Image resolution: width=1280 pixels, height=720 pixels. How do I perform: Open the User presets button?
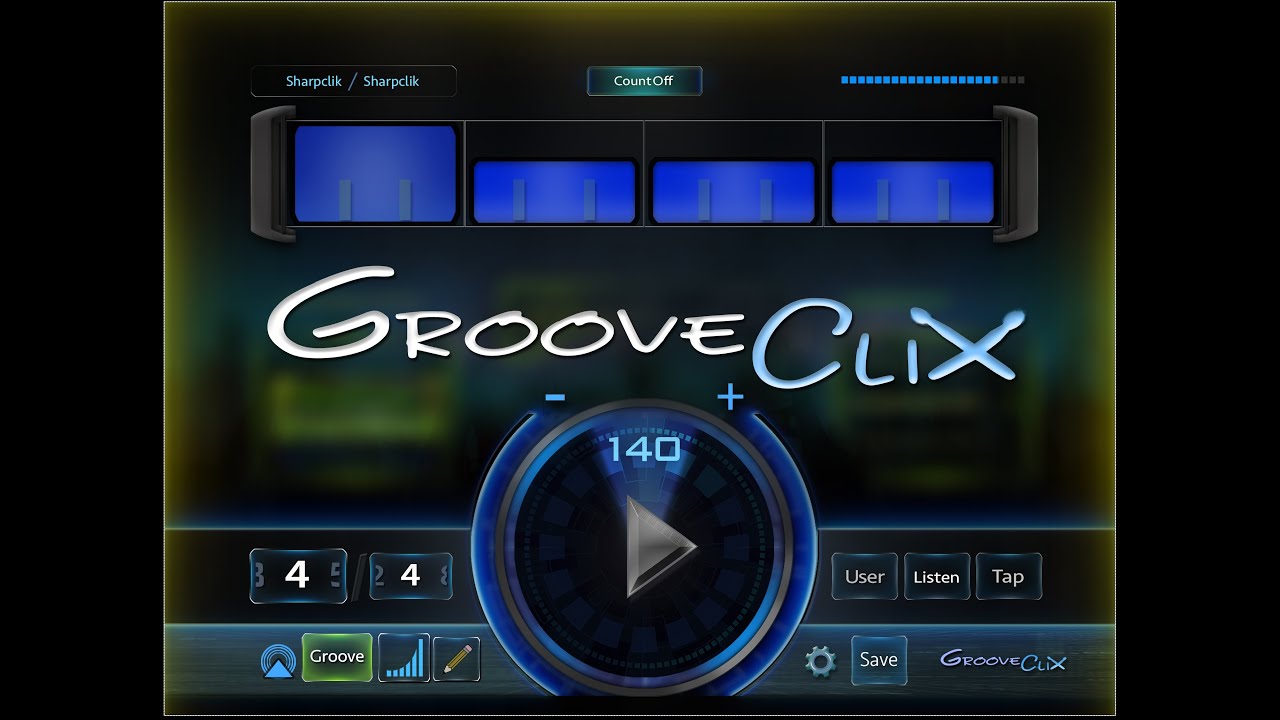point(865,577)
